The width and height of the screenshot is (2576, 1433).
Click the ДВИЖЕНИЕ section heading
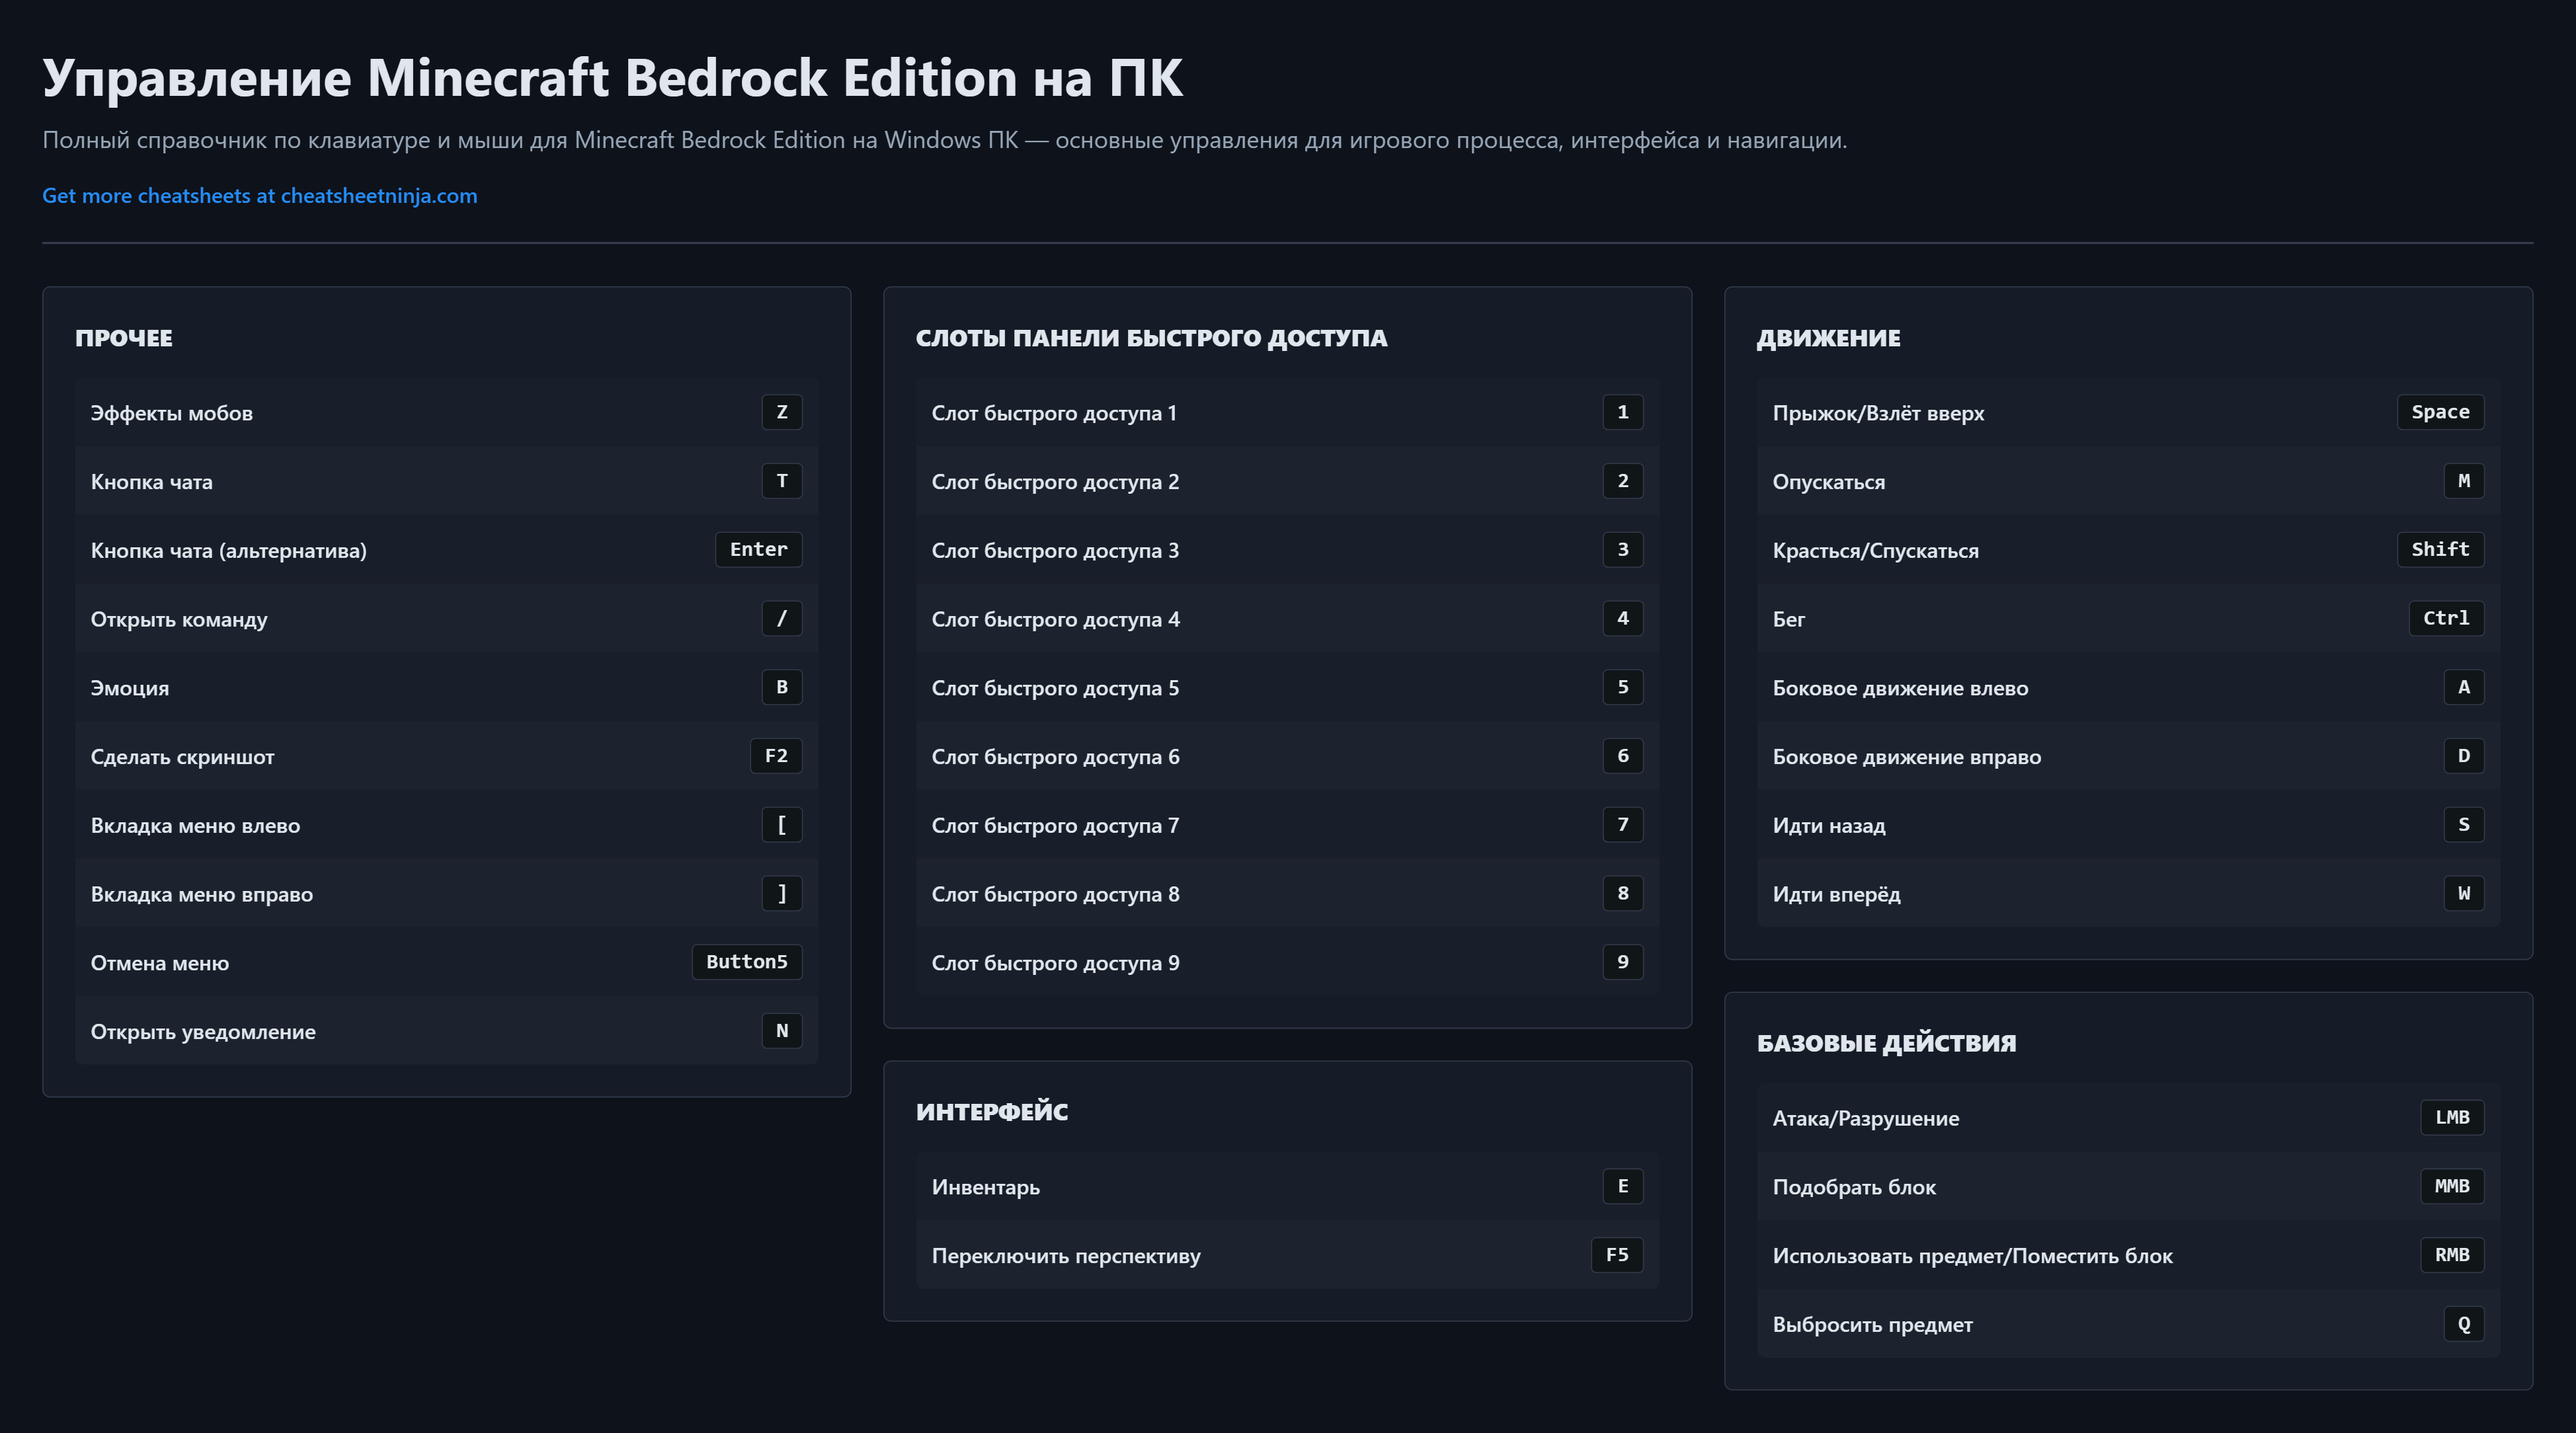1828,338
